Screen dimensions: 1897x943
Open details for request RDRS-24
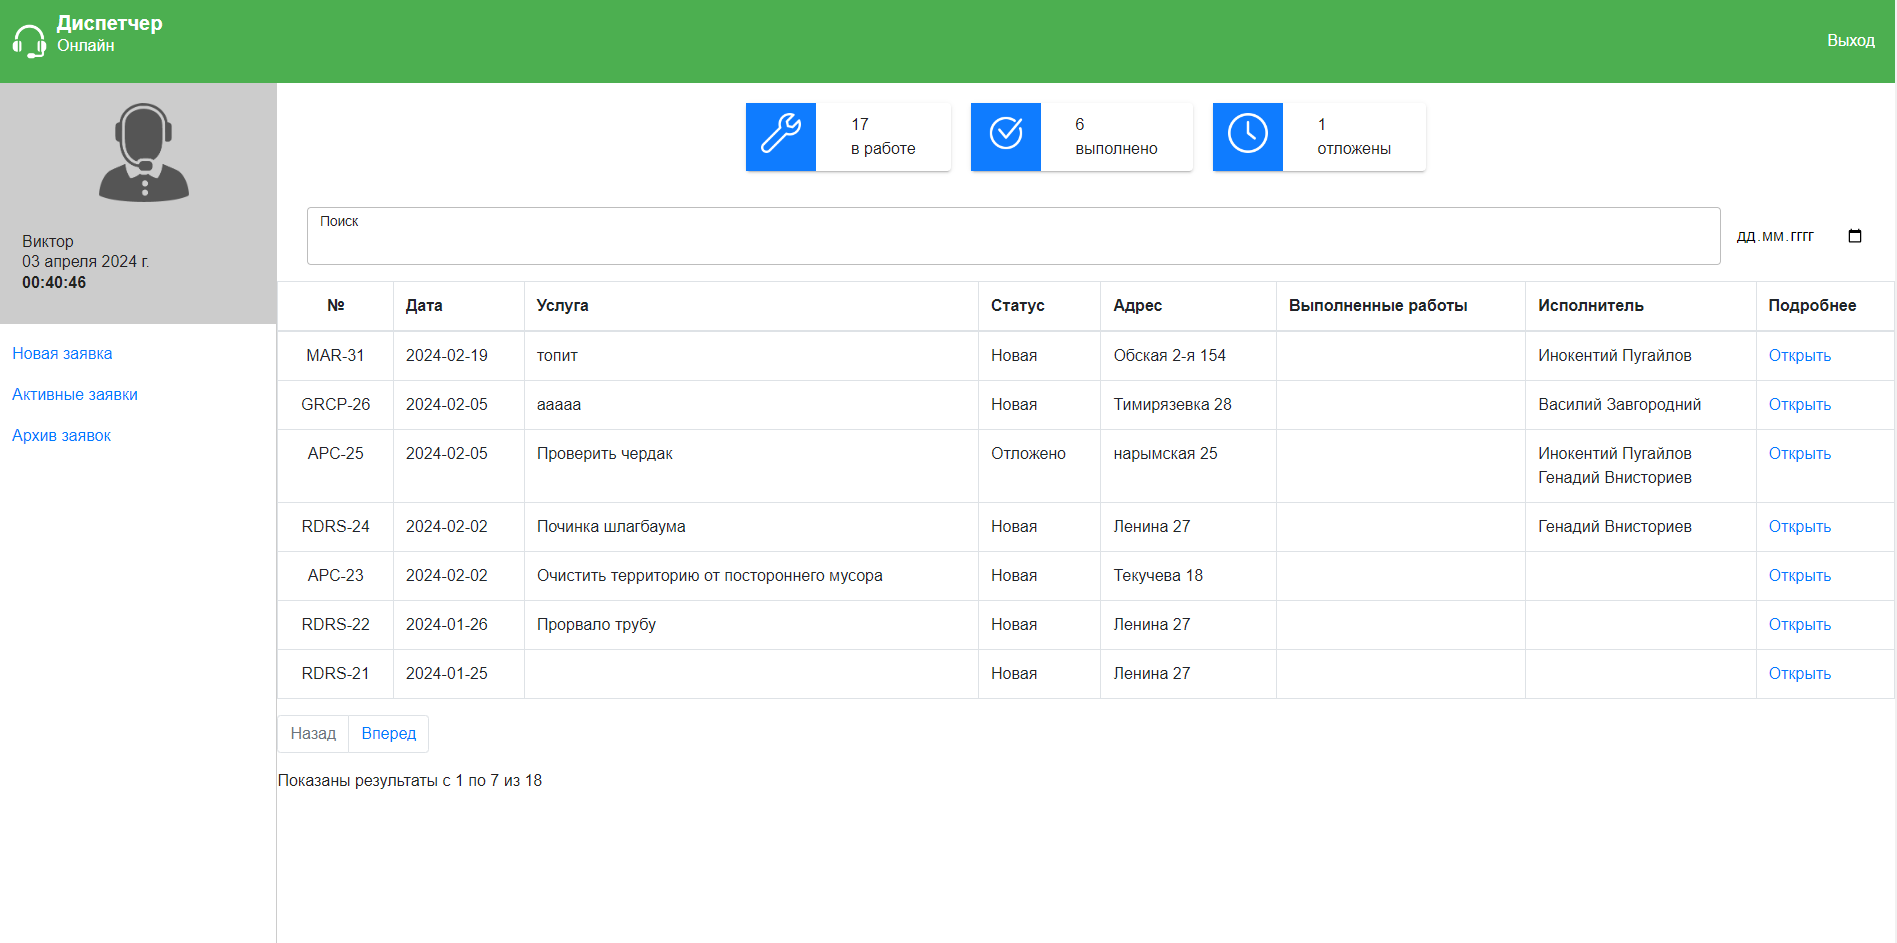(x=1799, y=526)
